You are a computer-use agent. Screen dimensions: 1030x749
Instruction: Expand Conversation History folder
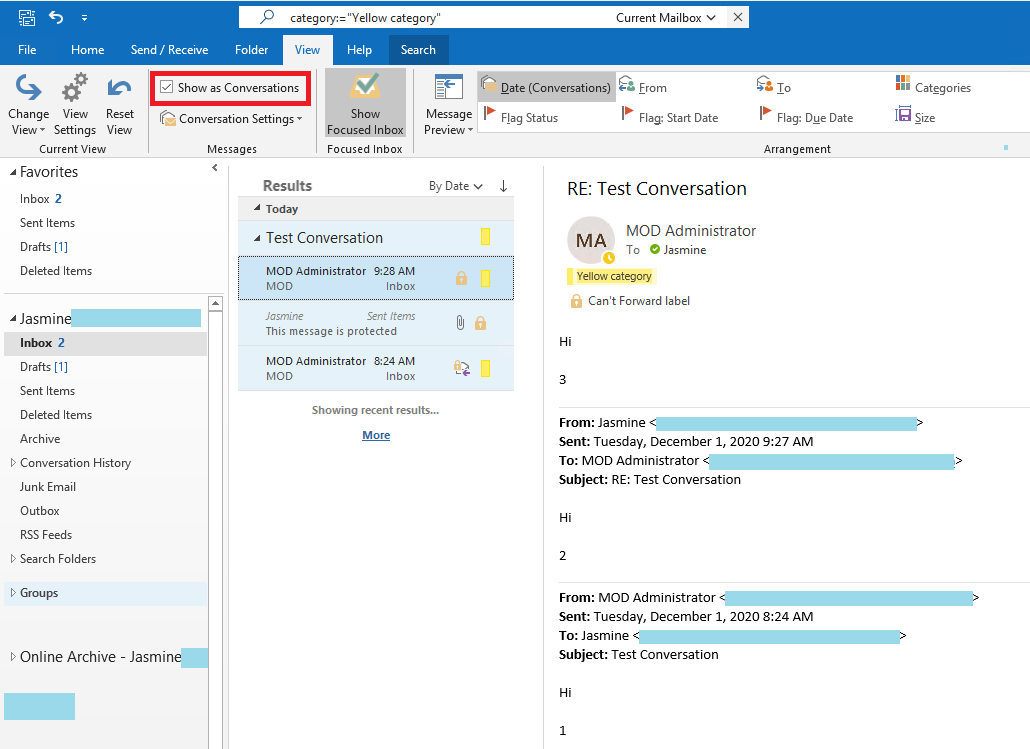click(x=12, y=463)
